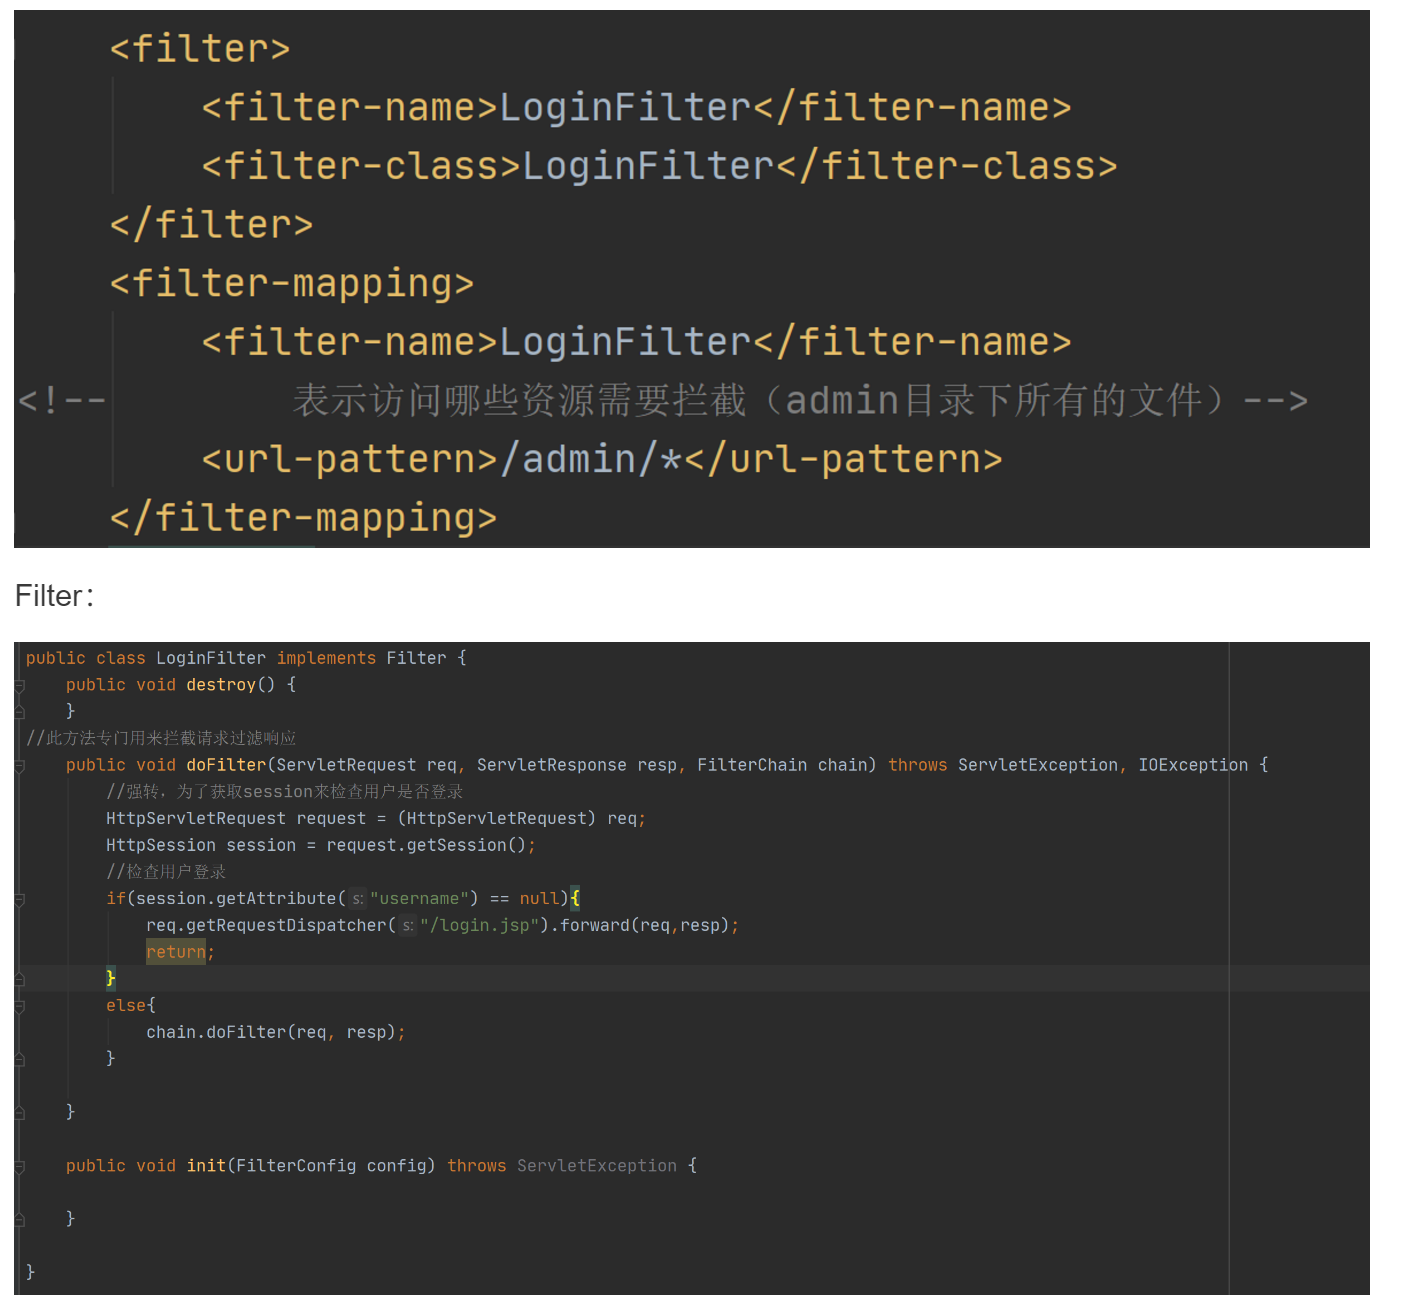Click the highlighted closing yellow brace
The width and height of the screenshot is (1419, 1311).
[111, 978]
